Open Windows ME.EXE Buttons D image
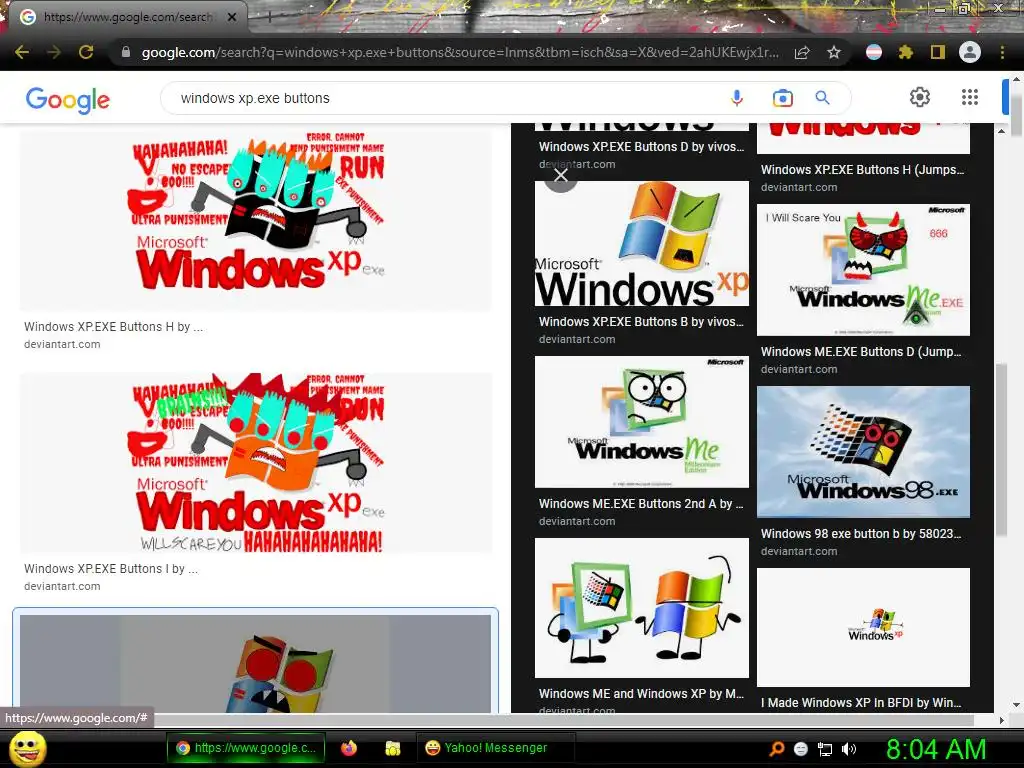1024x768 pixels. pyautogui.click(x=863, y=270)
